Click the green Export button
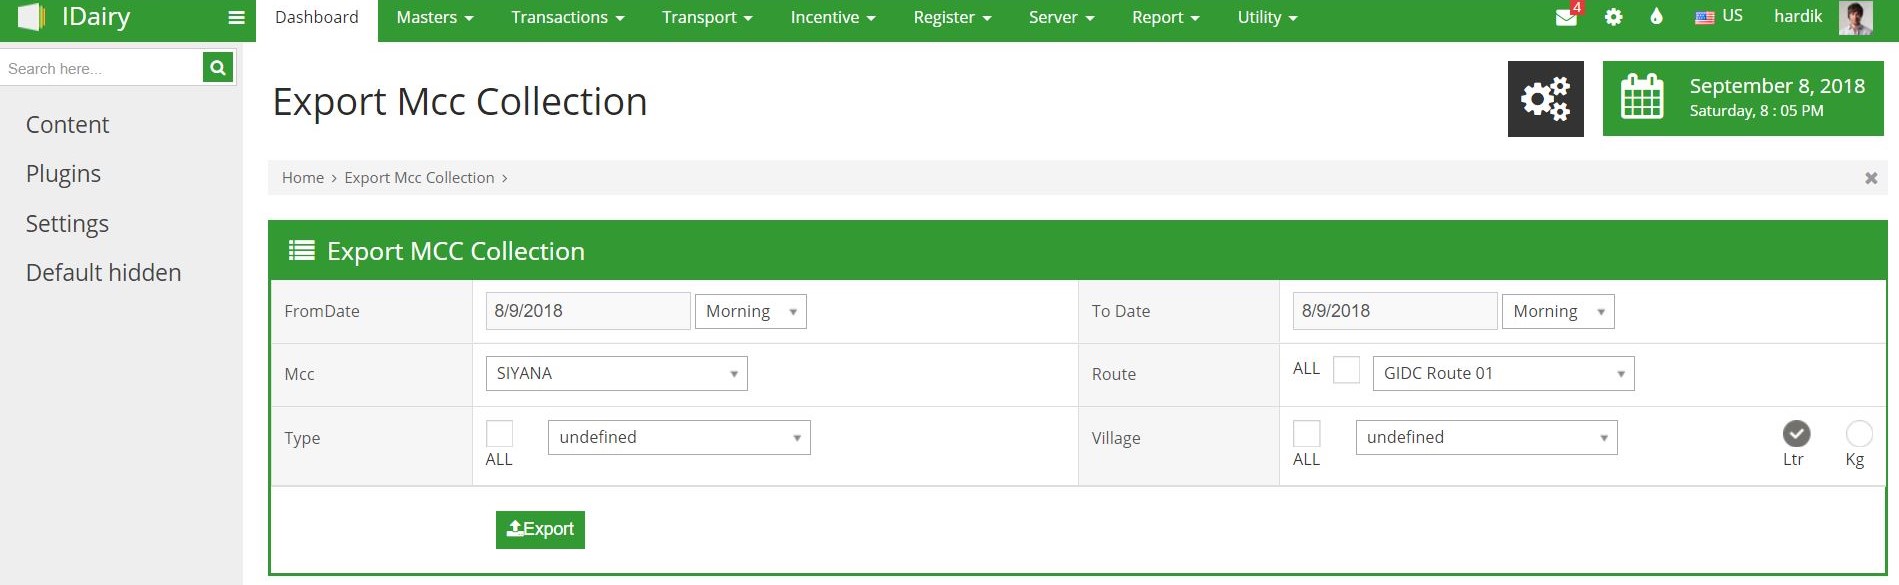Screen dimensions: 1899x585 pos(540,529)
